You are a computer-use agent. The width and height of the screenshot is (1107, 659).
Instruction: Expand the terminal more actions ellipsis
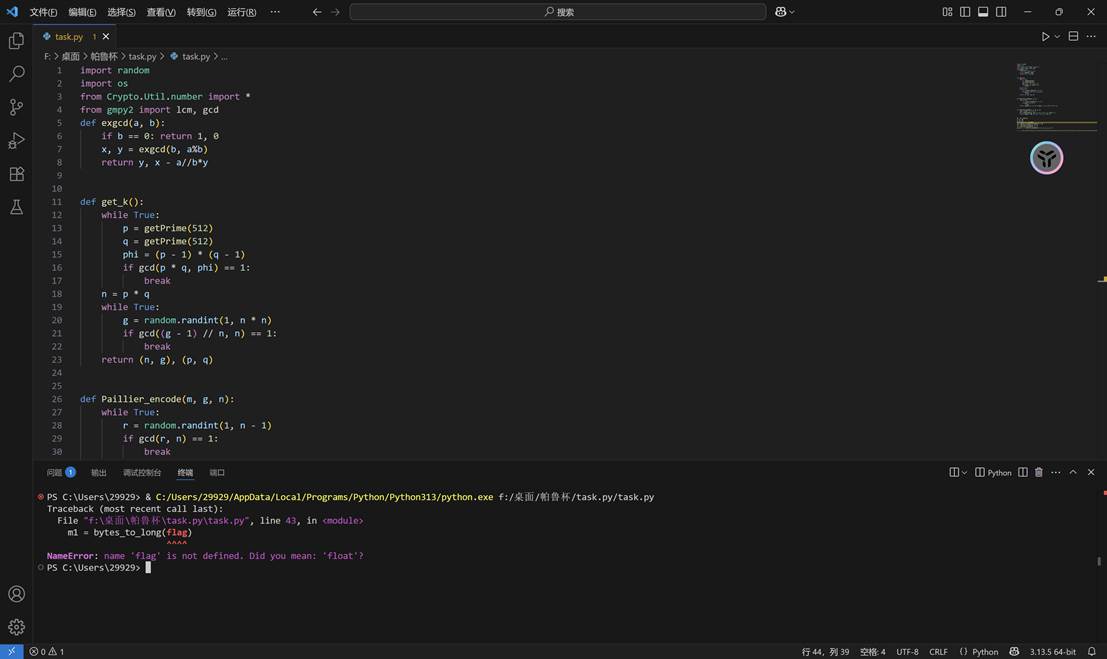coord(1055,472)
